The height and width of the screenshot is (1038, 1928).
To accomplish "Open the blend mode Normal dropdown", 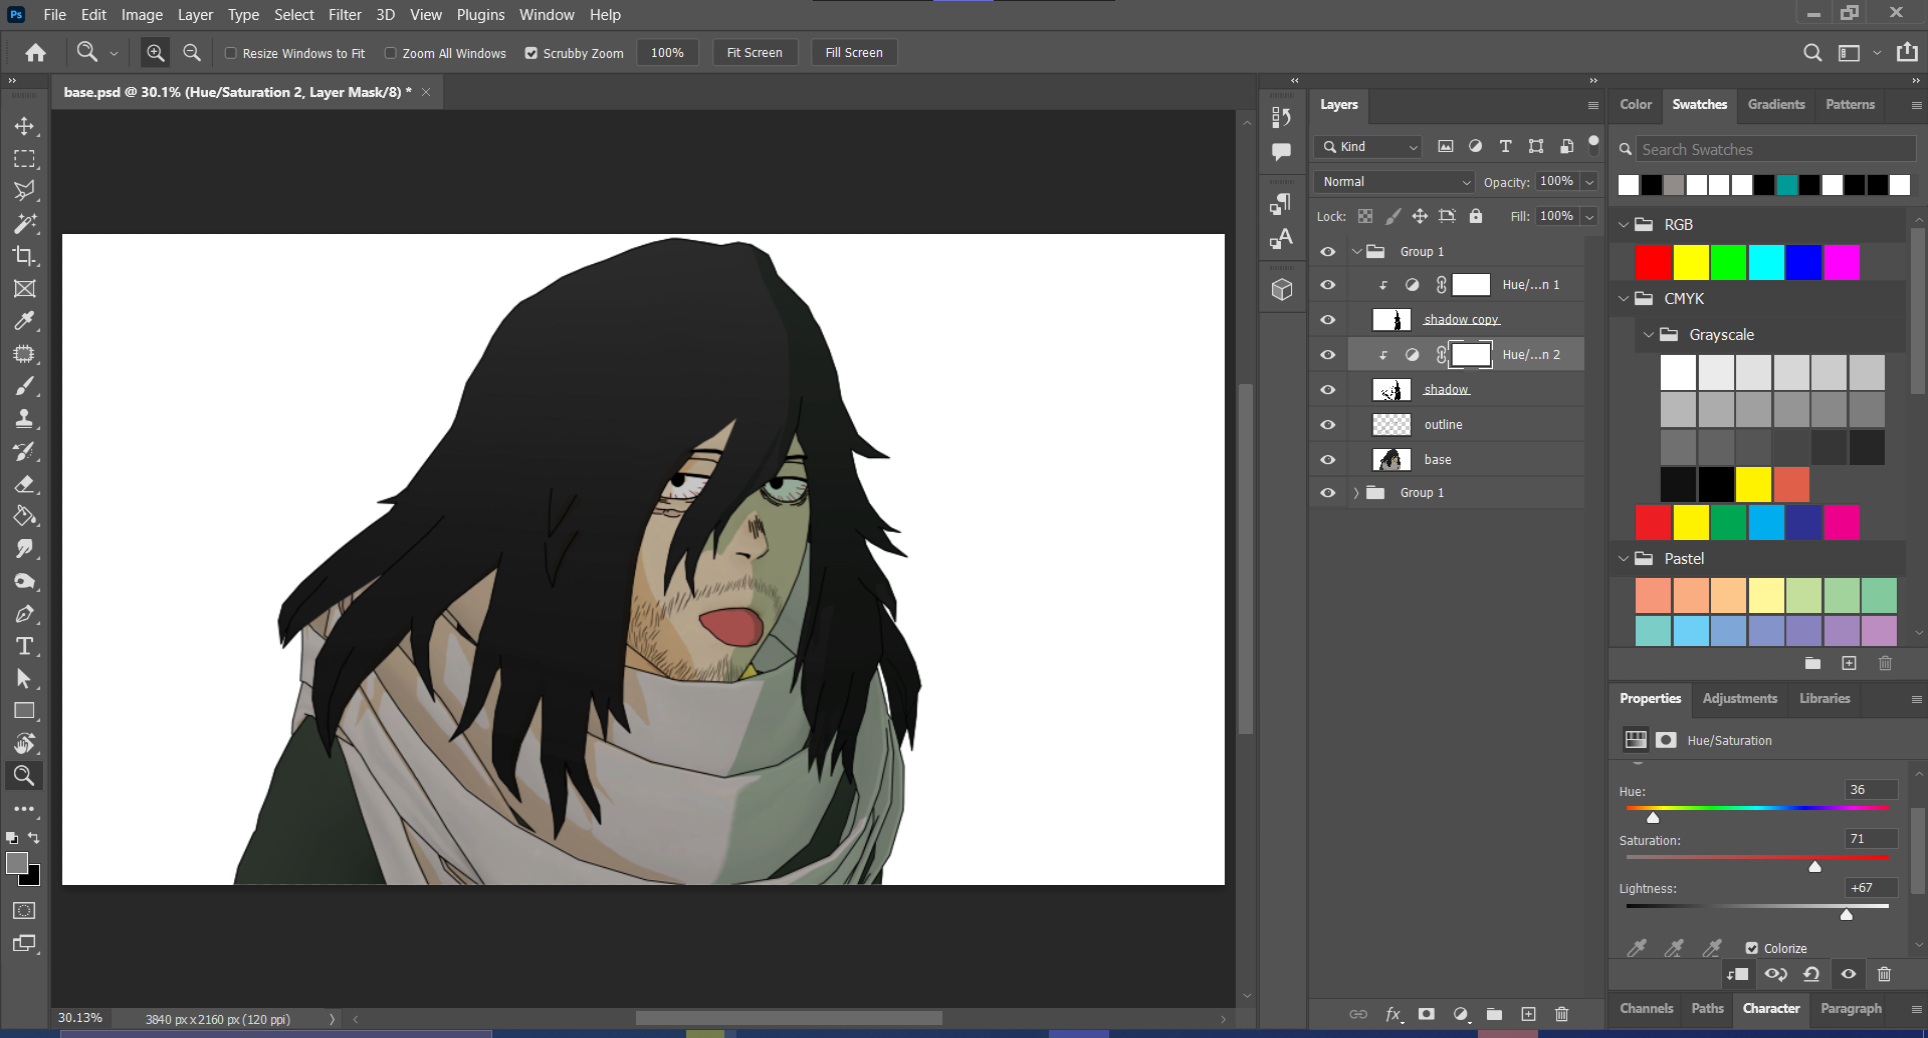I will [1395, 182].
